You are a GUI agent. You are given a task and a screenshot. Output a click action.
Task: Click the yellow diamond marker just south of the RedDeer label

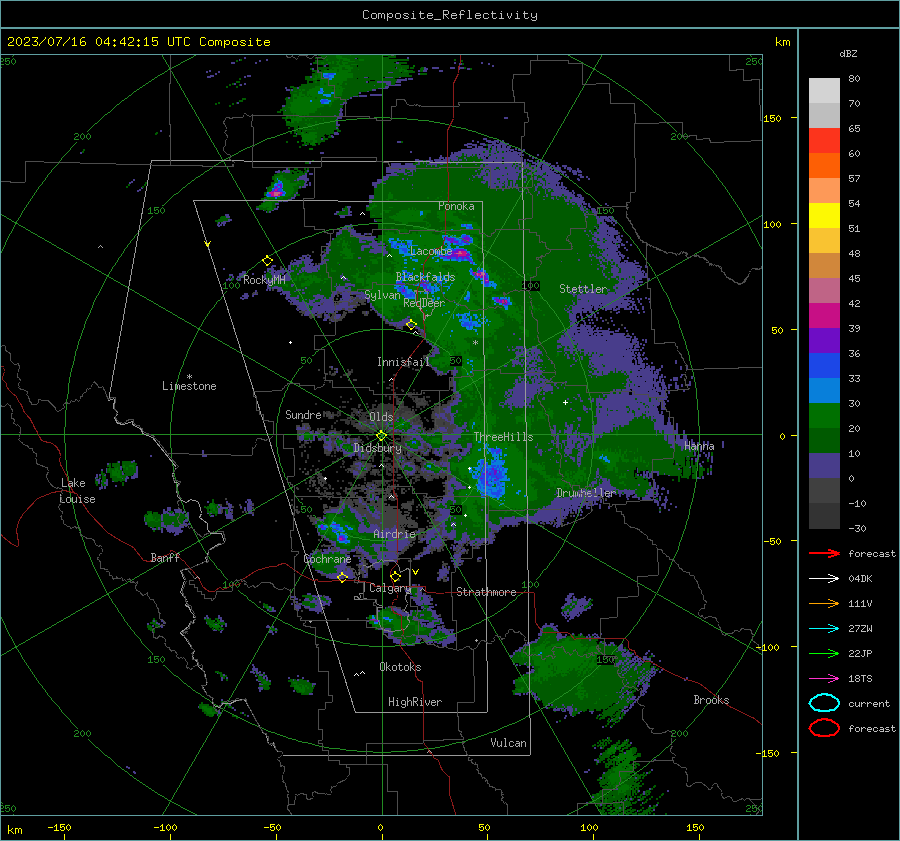tap(411, 325)
